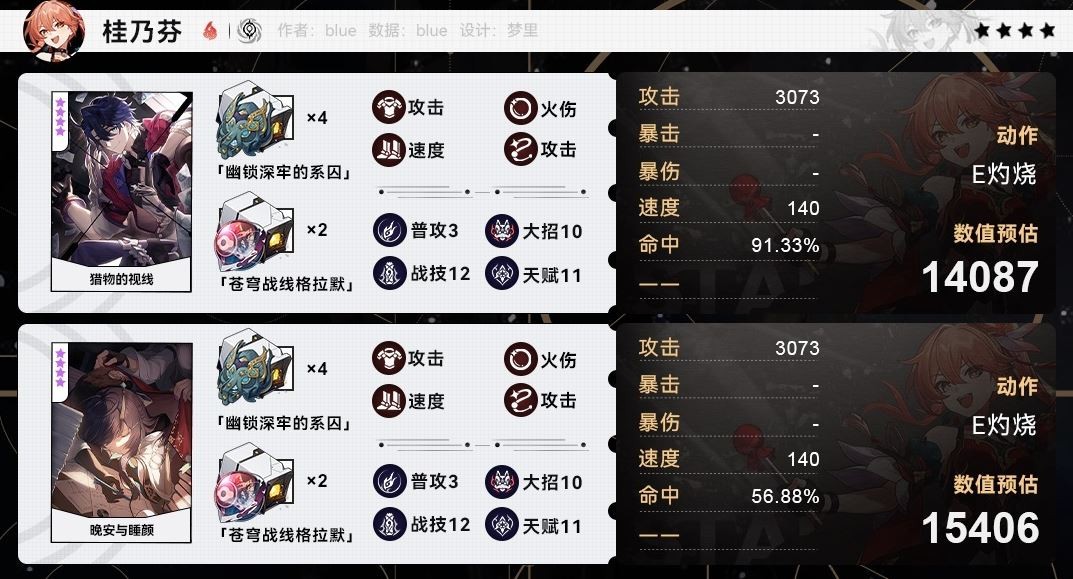The image size is (1073, 579).
Task: Click the 战技12 icon in bottom build
Action: [x=390, y=525]
